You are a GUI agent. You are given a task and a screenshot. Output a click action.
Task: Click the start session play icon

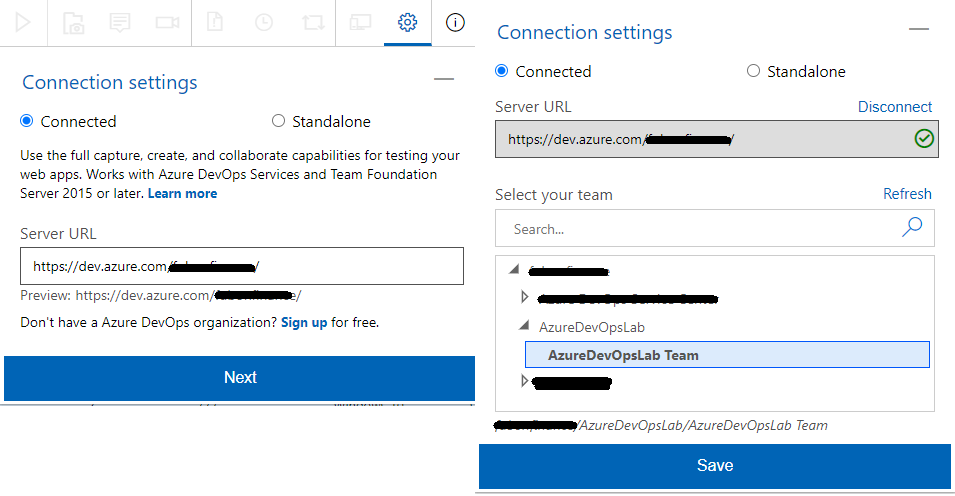[x=23, y=22]
